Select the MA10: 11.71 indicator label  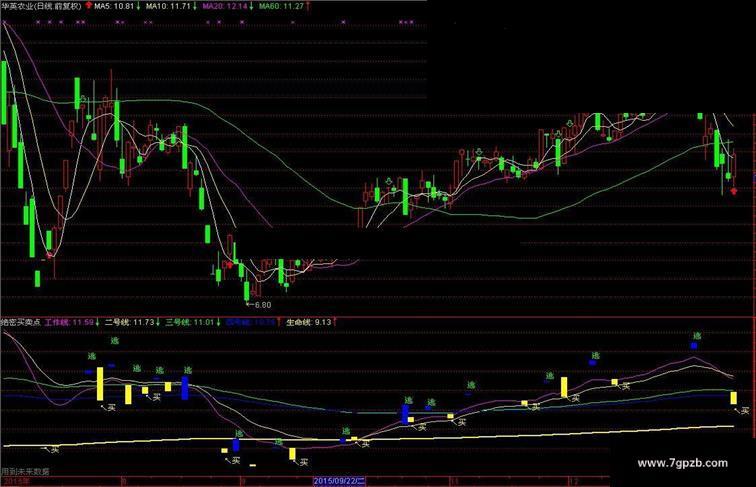click(168, 6)
